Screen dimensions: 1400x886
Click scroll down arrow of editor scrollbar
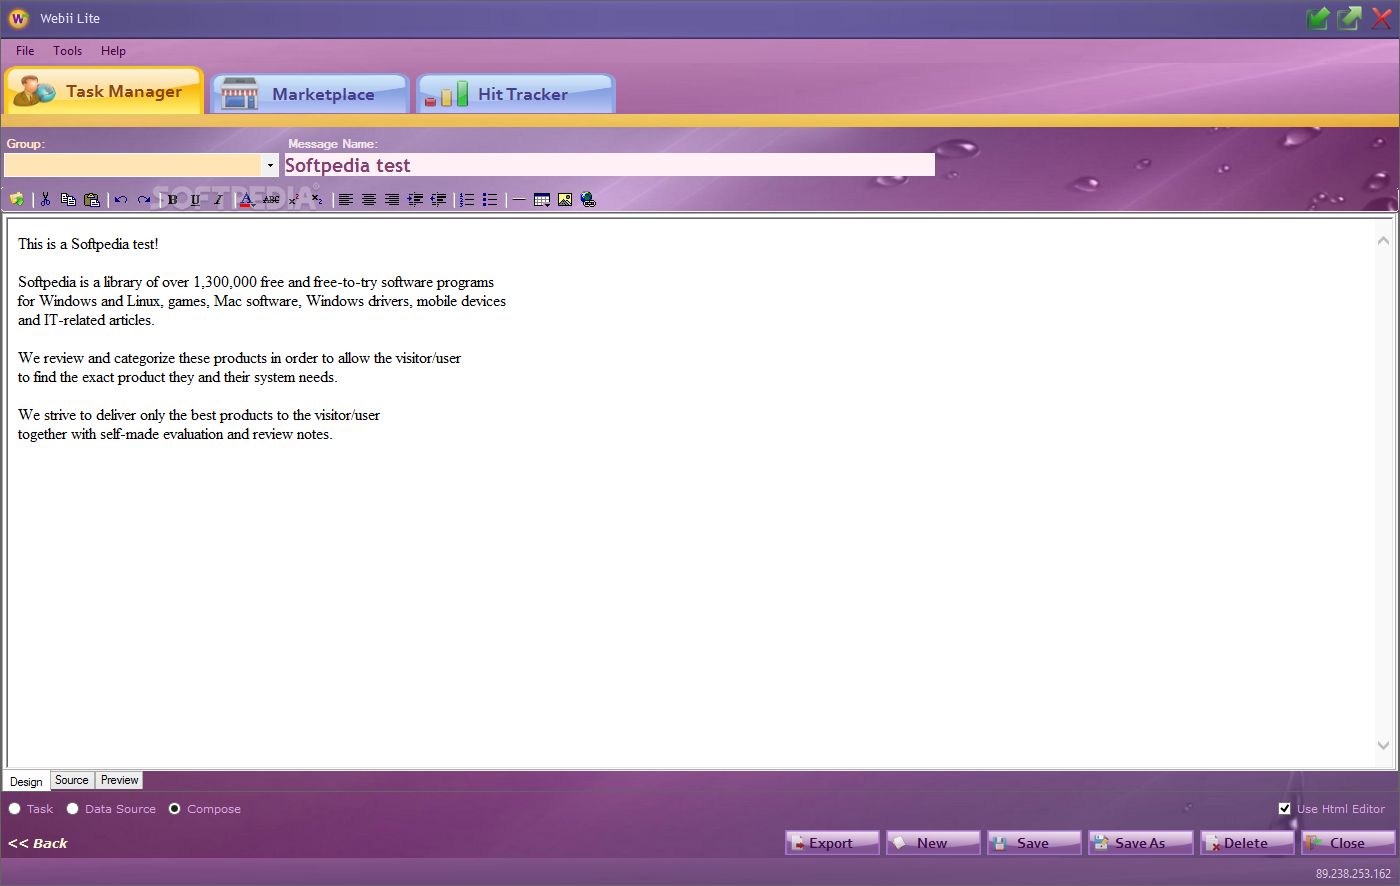pos(1383,745)
